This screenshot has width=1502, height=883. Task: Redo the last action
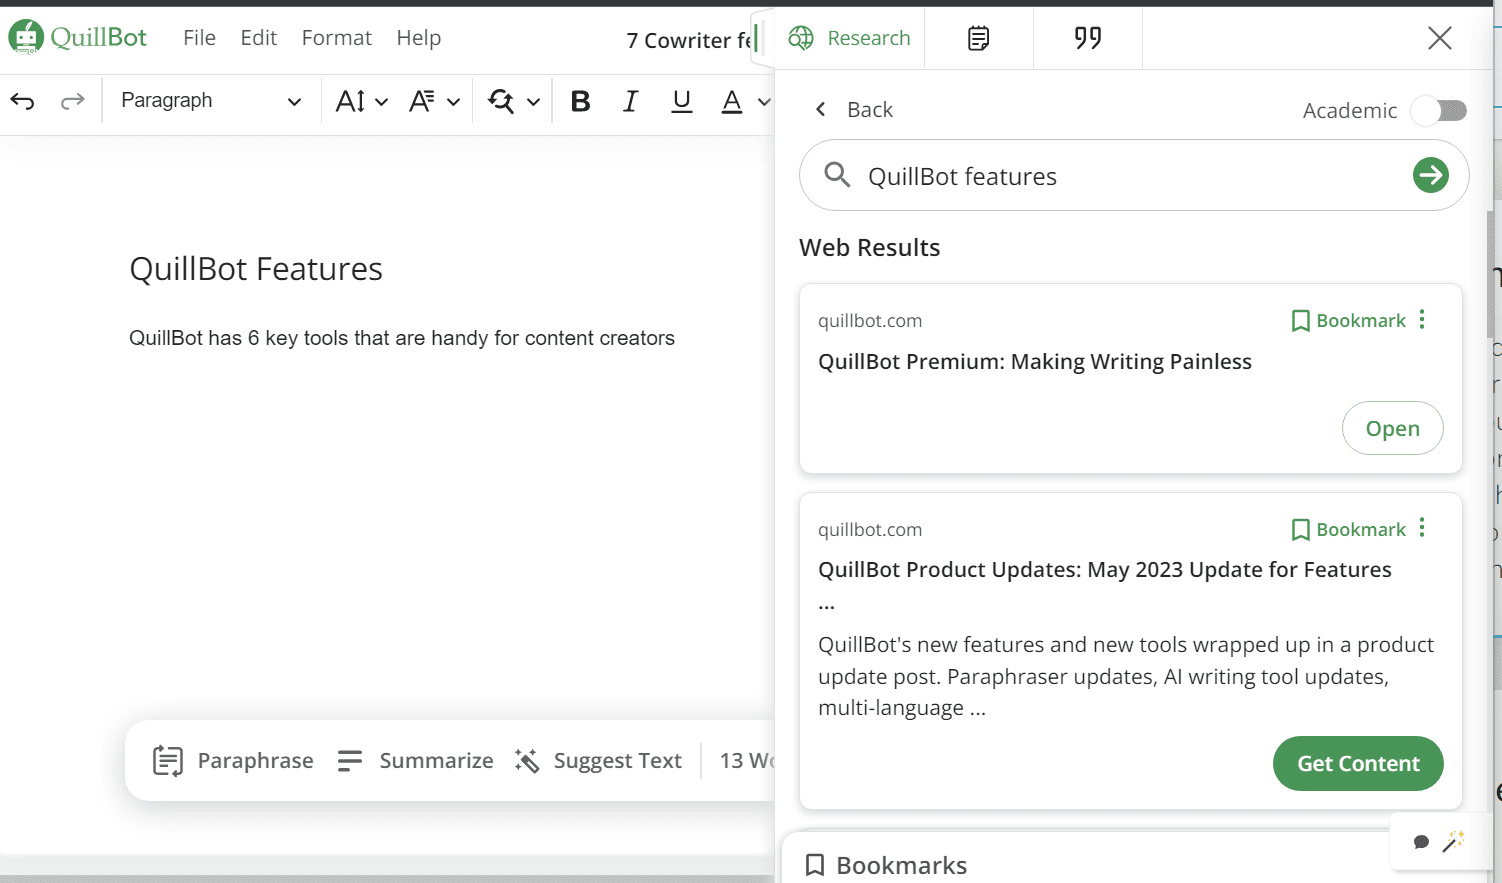coord(72,101)
